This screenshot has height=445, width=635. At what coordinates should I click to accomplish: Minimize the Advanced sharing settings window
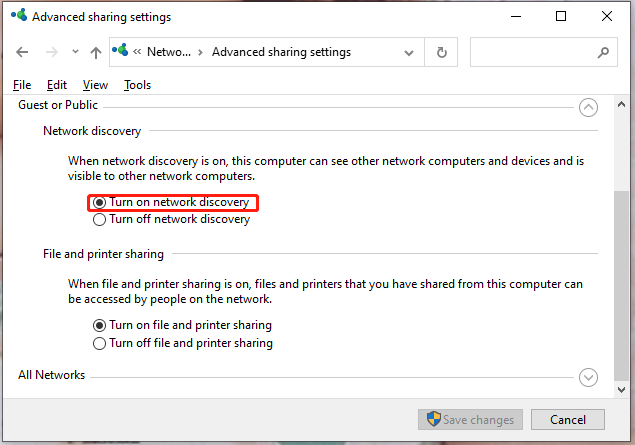click(x=516, y=17)
